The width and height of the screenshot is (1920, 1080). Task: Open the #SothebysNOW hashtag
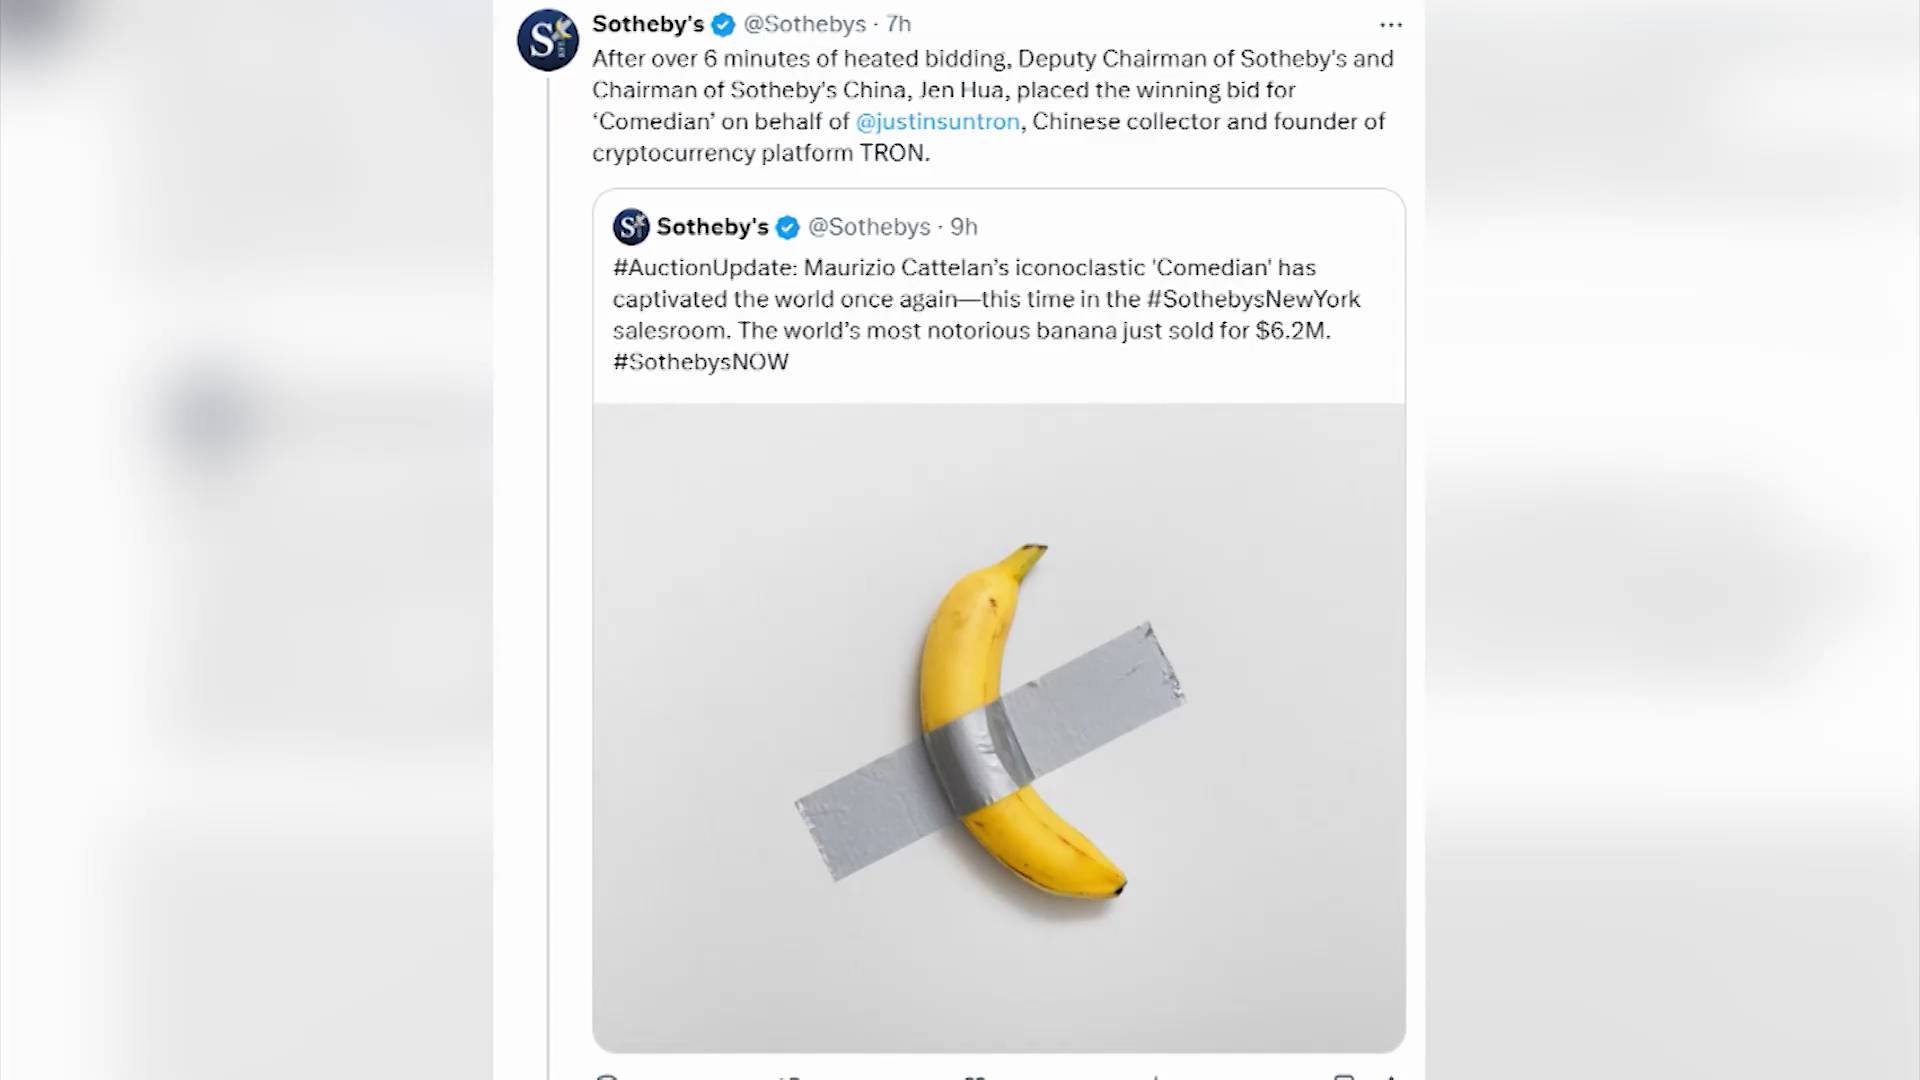700,362
